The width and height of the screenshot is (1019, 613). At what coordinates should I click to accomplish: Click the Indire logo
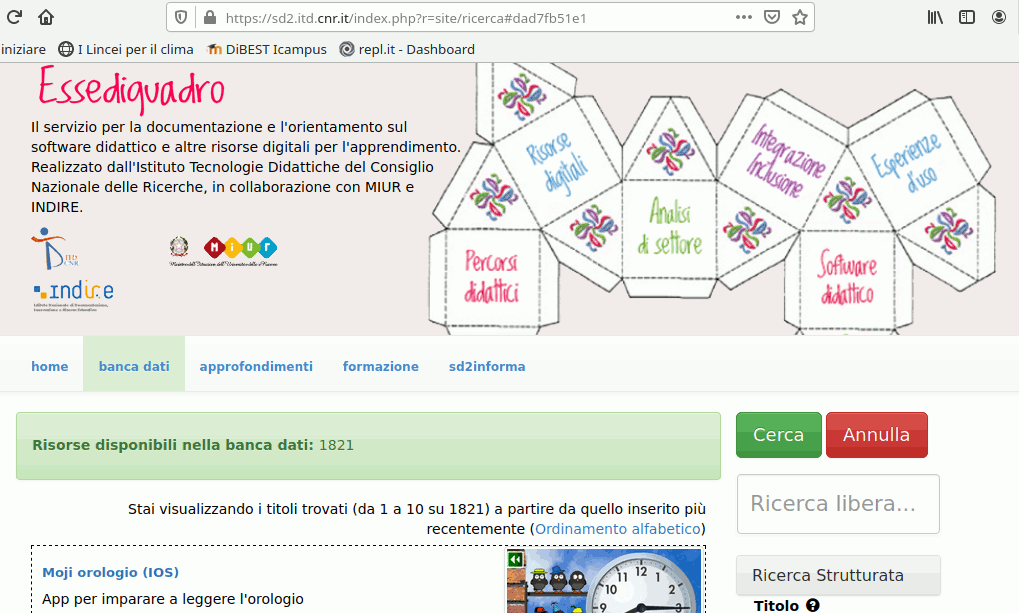point(73,295)
